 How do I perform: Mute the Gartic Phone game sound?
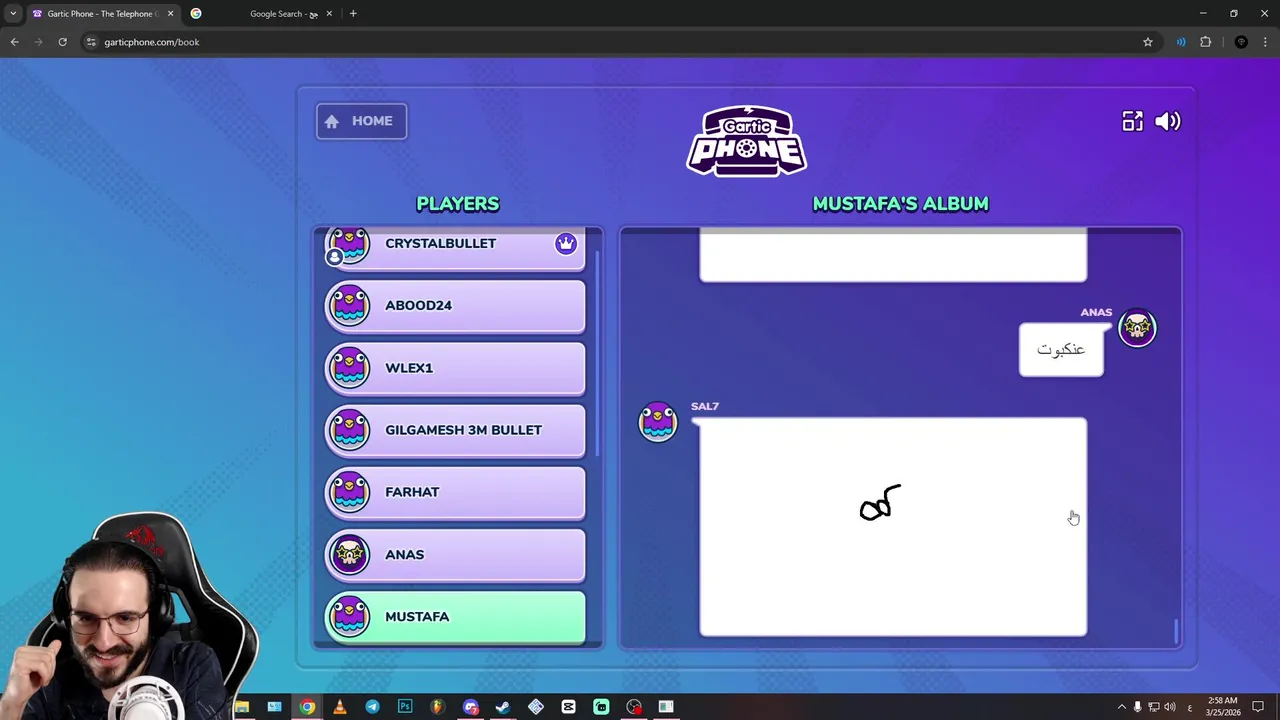(1168, 121)
